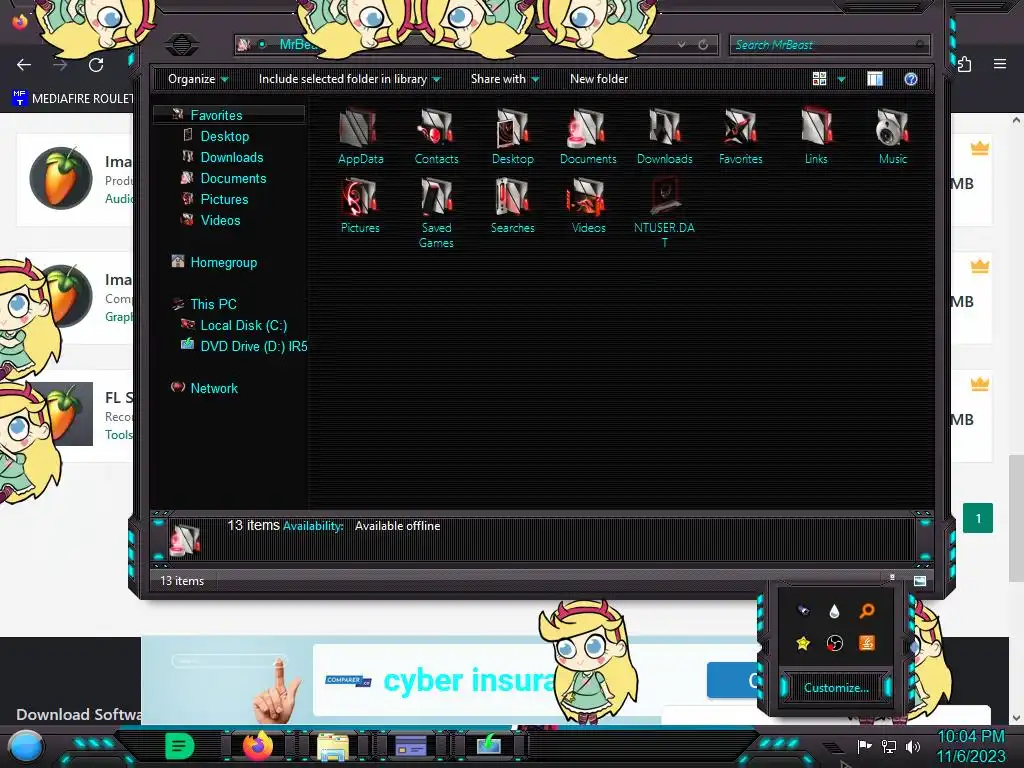
Task: Click the OBS tray icon
Action: point(834,643)
